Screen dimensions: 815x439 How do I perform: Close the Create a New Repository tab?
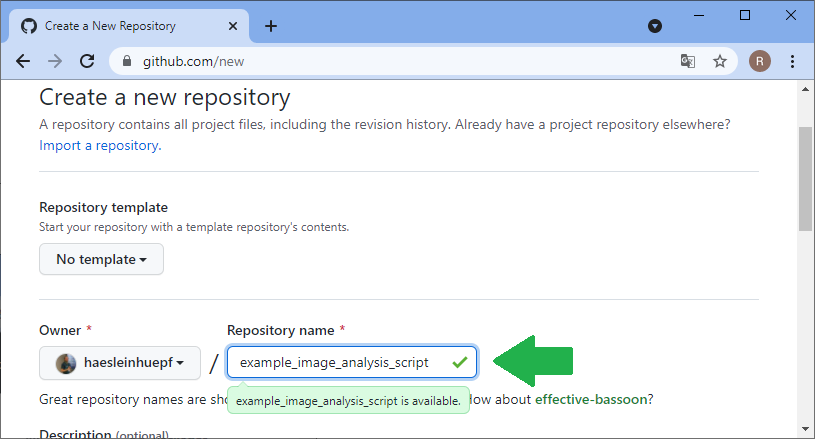tap(233, 26)
